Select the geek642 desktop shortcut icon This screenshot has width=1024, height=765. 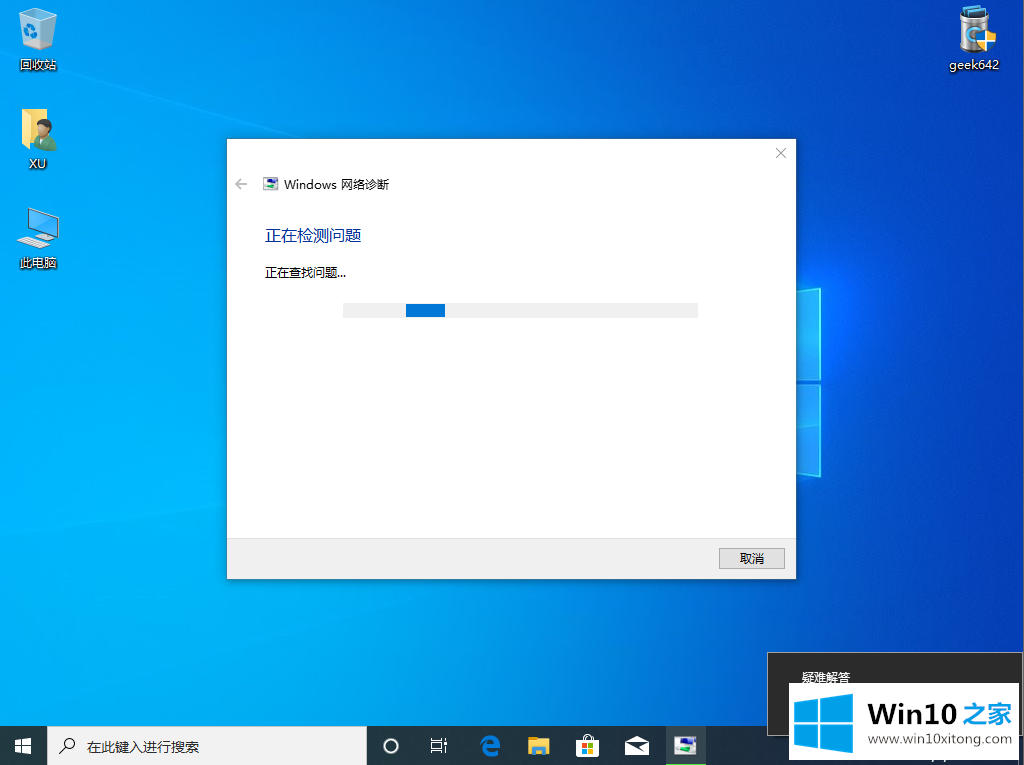pyautogui.click(x=974, y=39)
